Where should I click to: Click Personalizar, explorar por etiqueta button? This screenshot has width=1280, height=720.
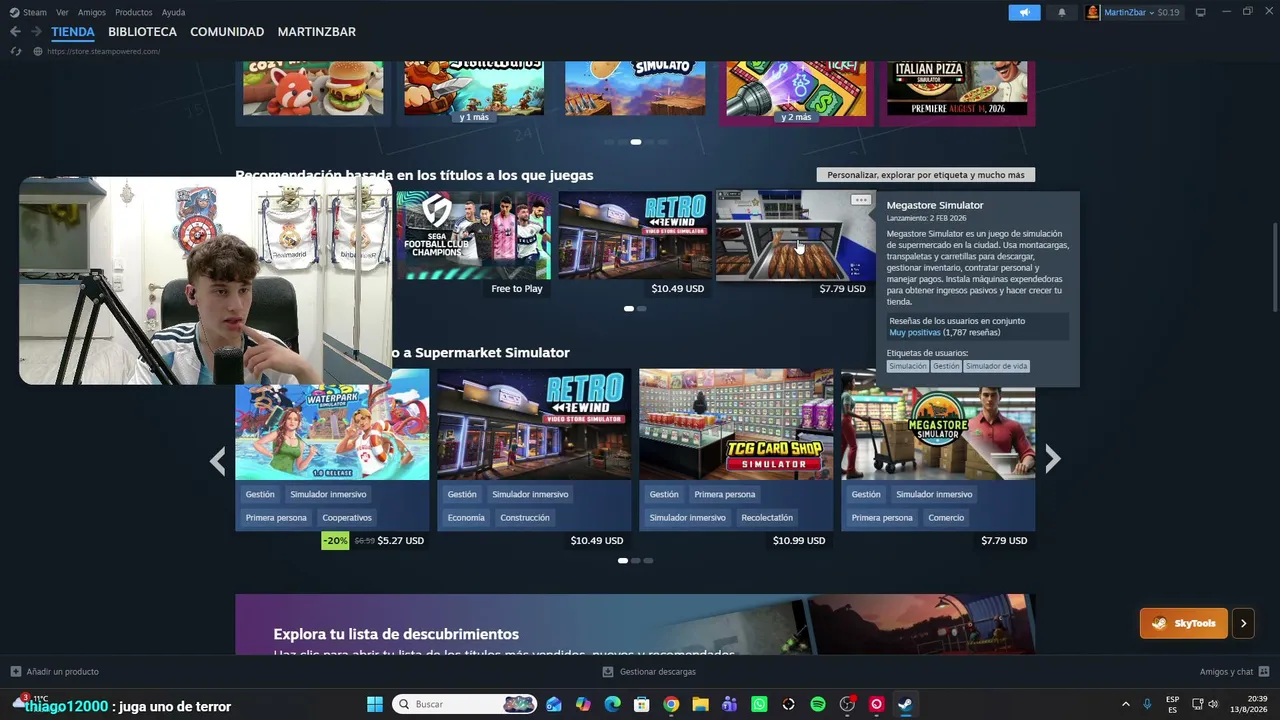(926, 175)
